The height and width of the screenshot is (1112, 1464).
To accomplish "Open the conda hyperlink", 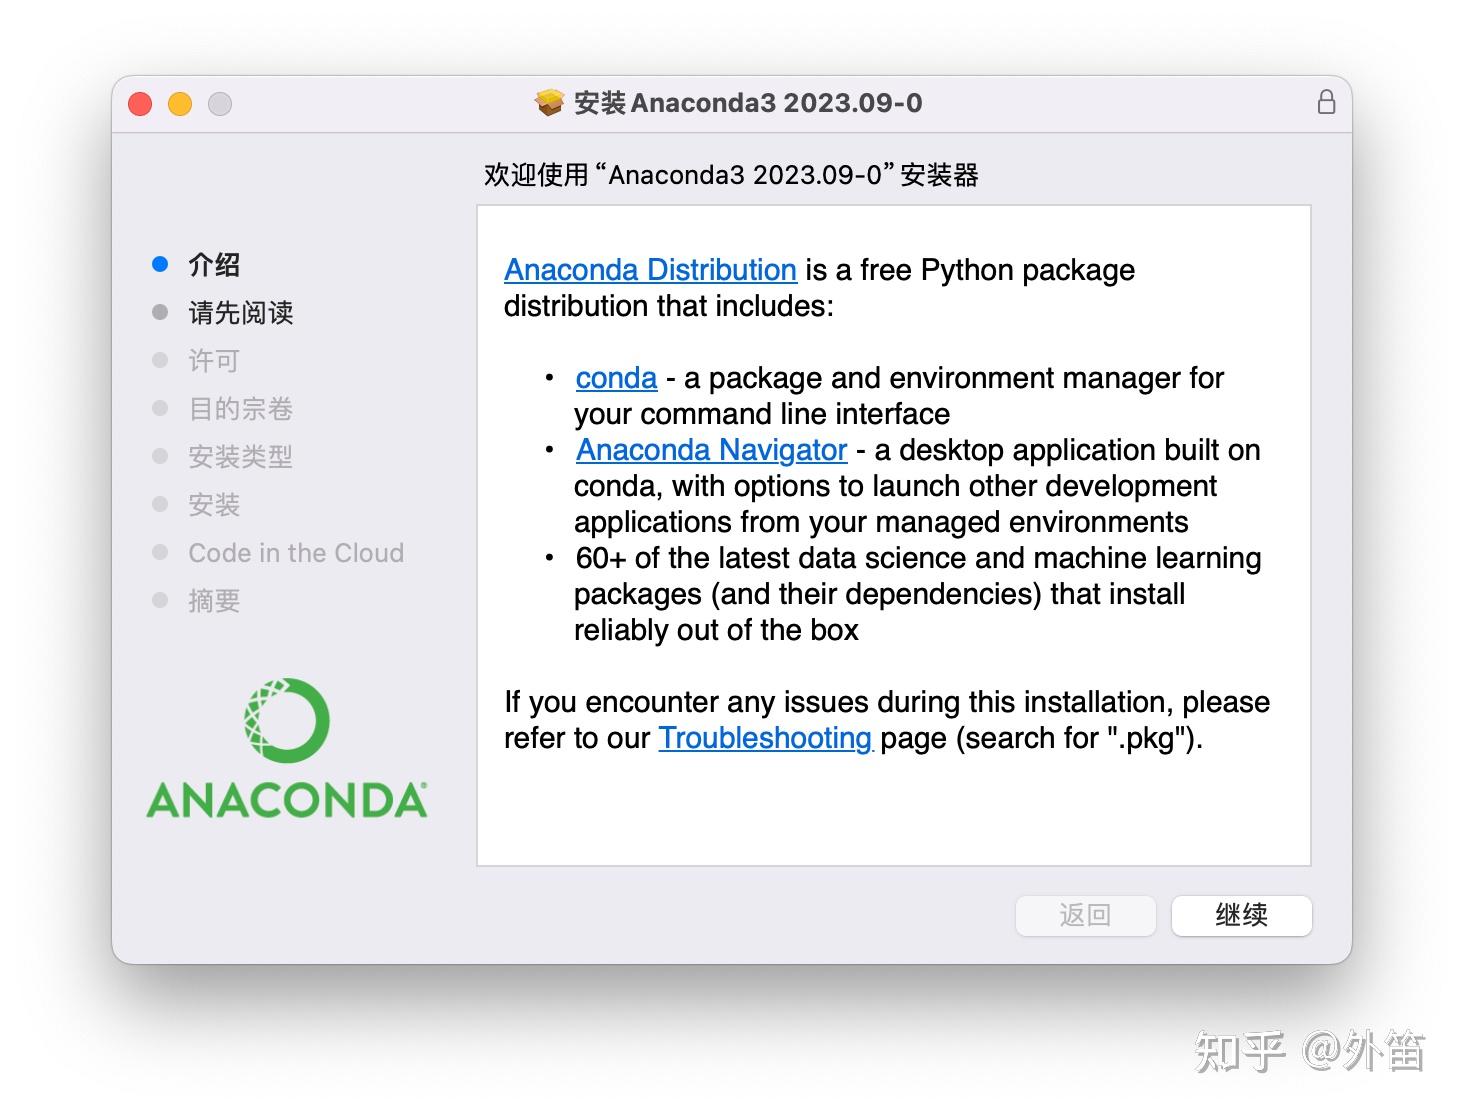I will coord(616,378).
